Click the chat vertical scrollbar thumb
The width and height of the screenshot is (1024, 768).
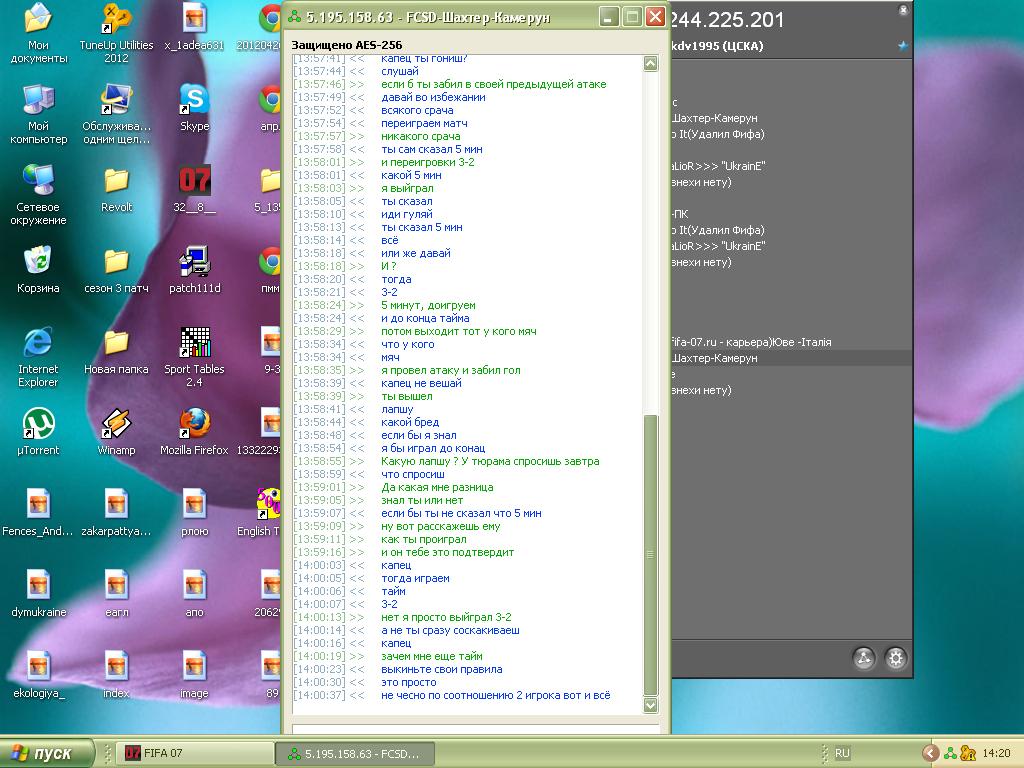650,555
